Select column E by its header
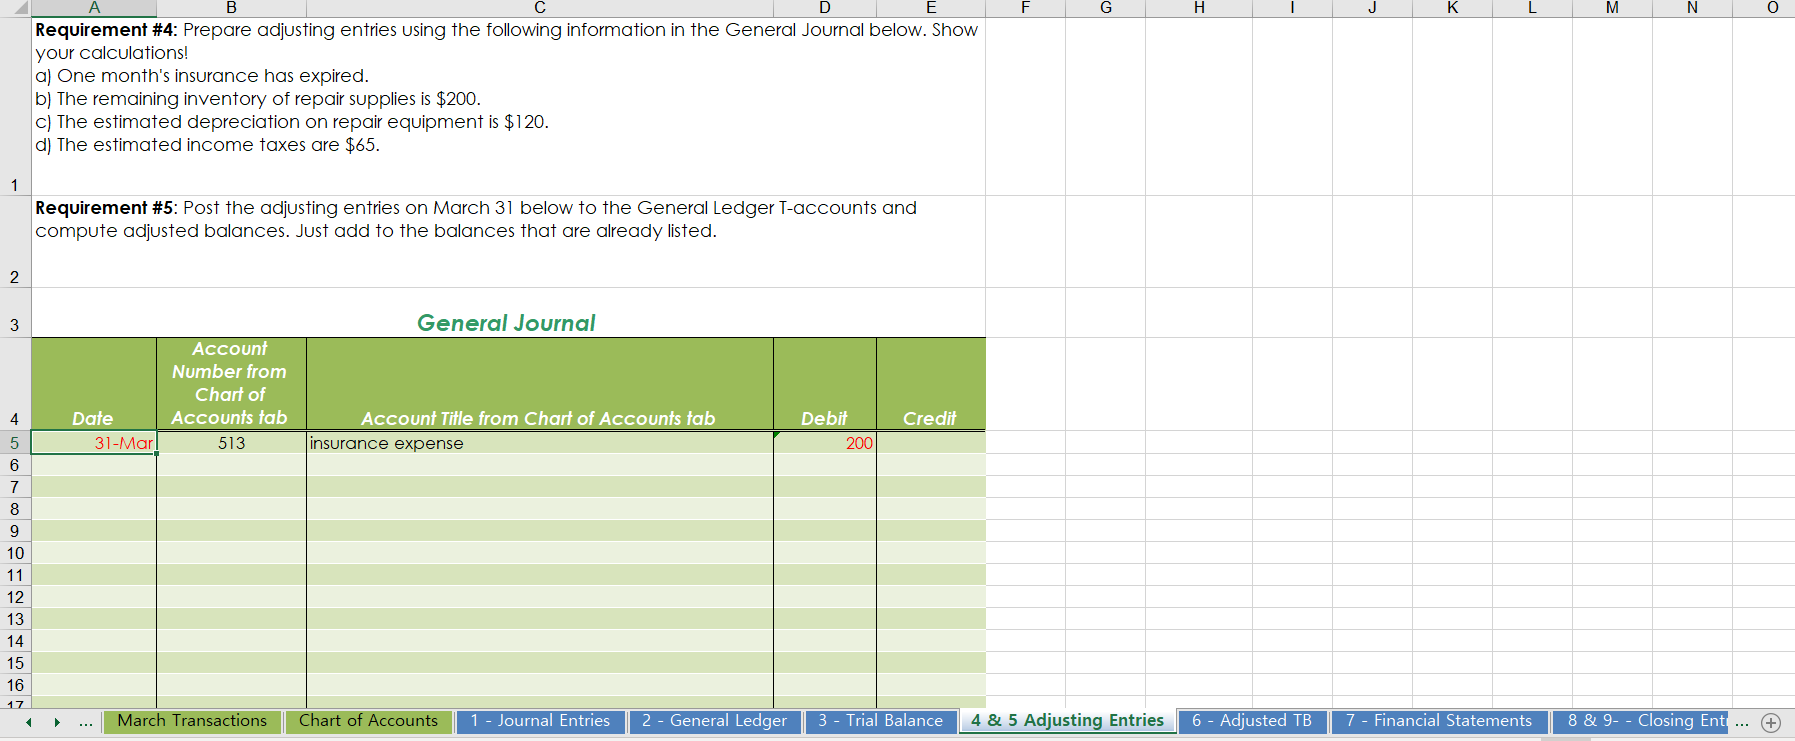1795x741 pixels. (x=931, y=8)
